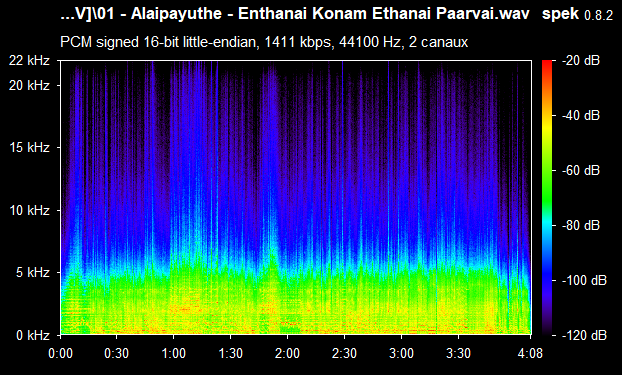Click the 2:00 time axis label
The image size is (622, 375).
[x=288, y=353]
